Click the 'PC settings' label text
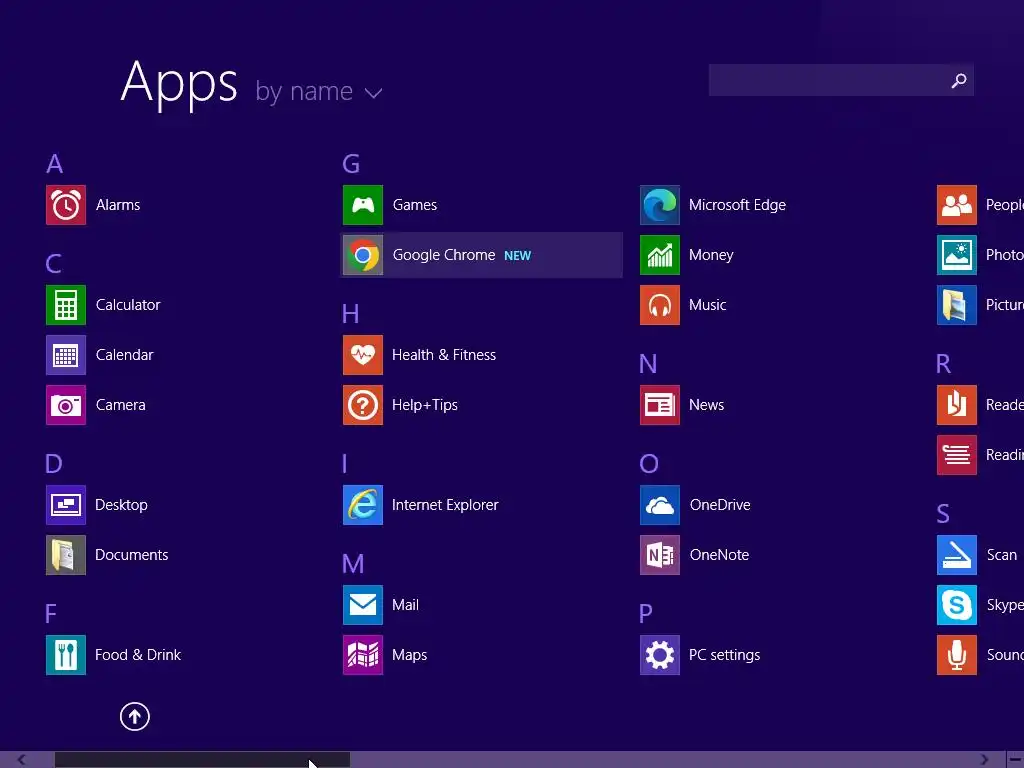This screenshot has width=1024, height=768. tap(724, 655)
